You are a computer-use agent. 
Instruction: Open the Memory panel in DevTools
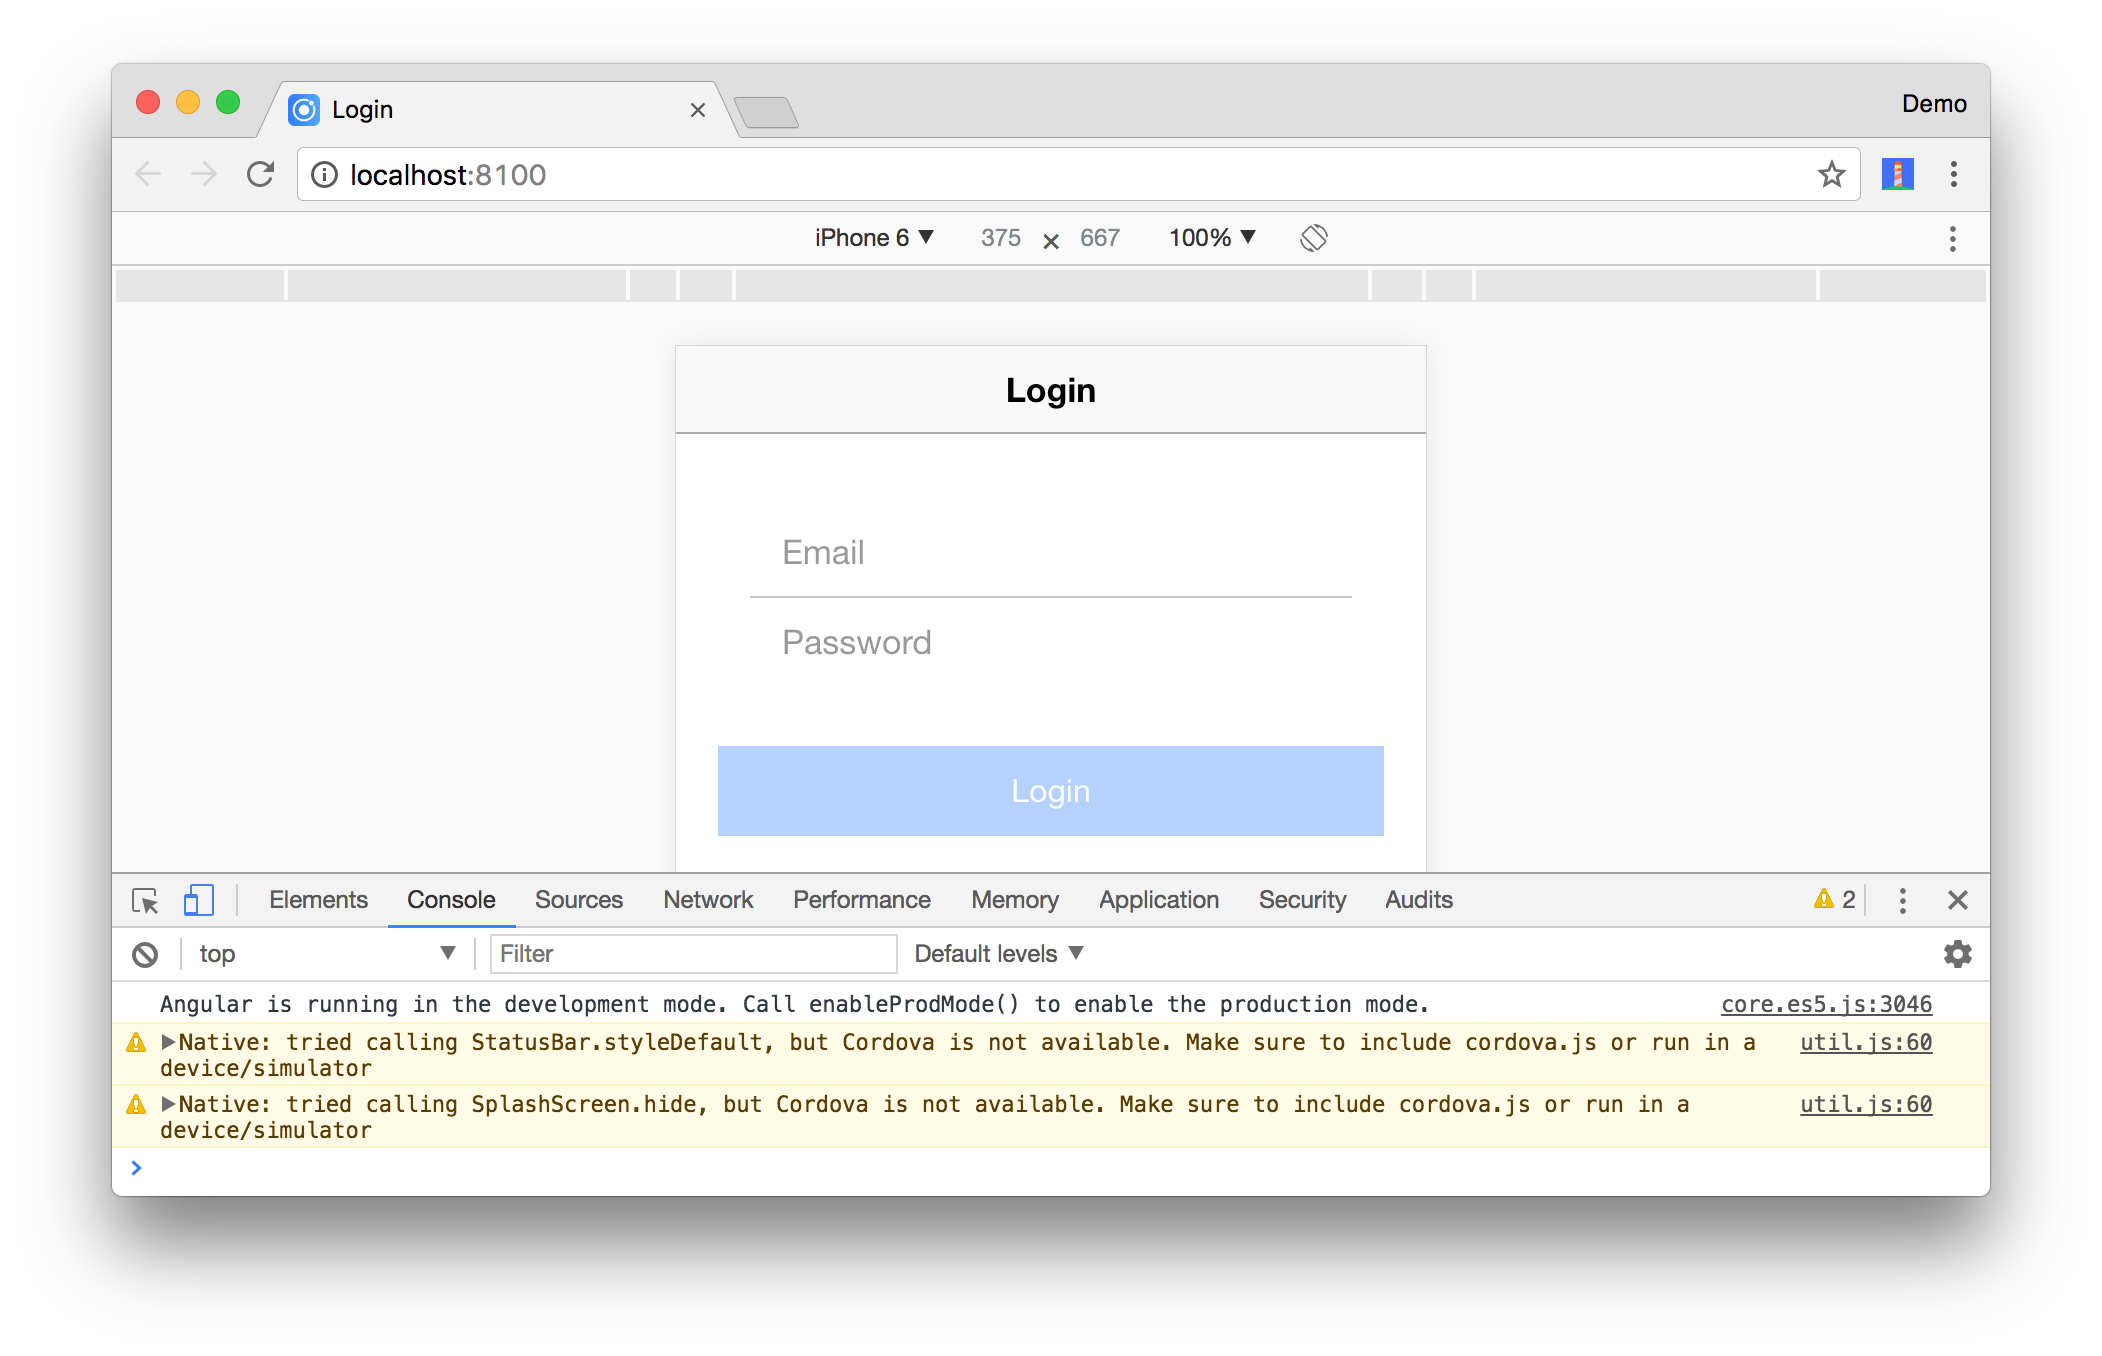[1014, 899]
